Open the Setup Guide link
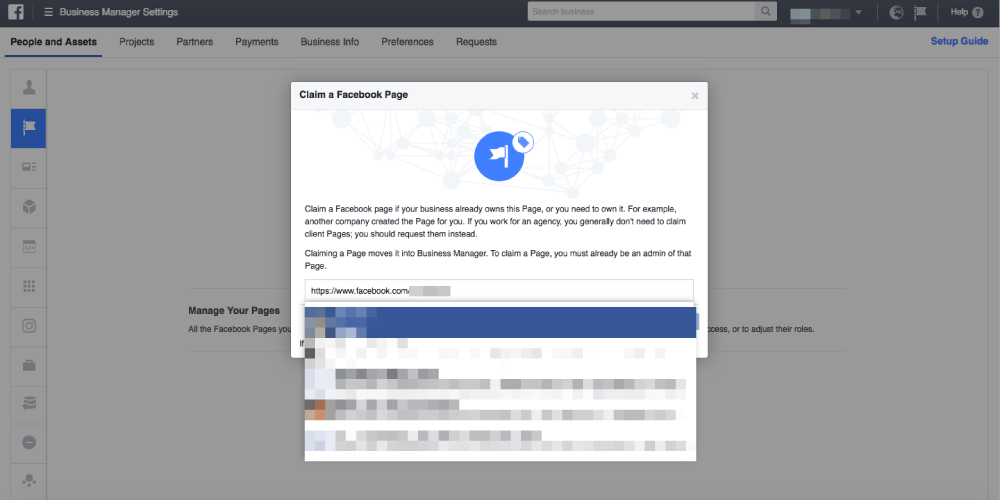This screenshot has height=500, width=1000. (x=959, y=41)
